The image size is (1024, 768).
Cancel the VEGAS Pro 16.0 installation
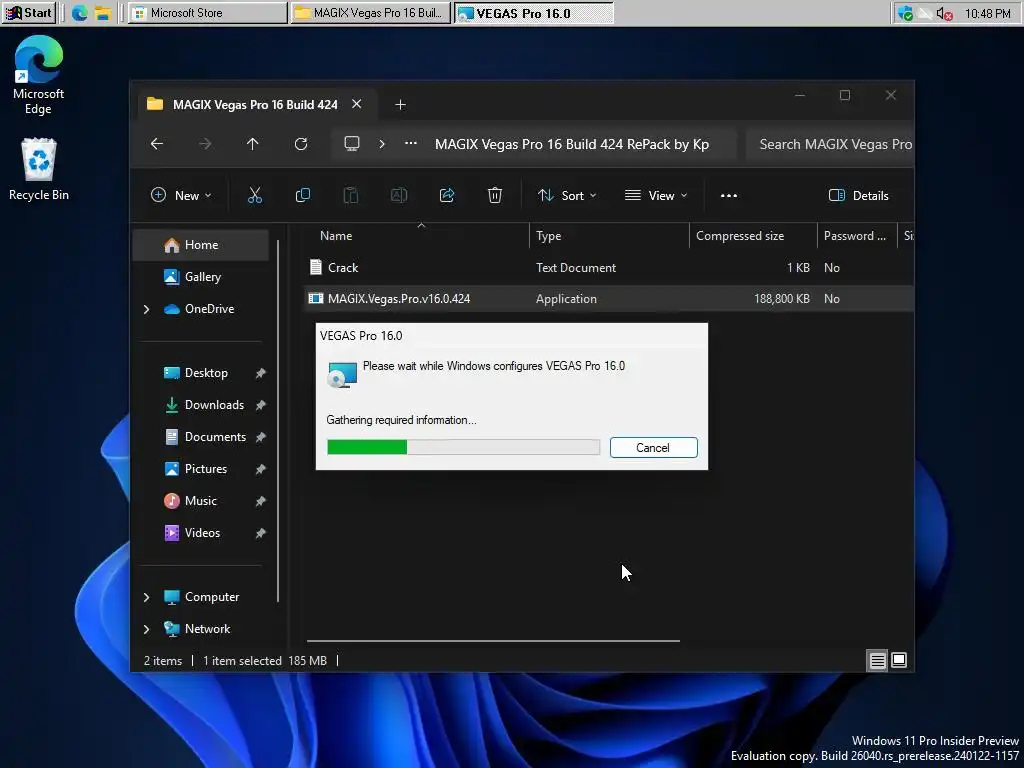click(654, 447)
